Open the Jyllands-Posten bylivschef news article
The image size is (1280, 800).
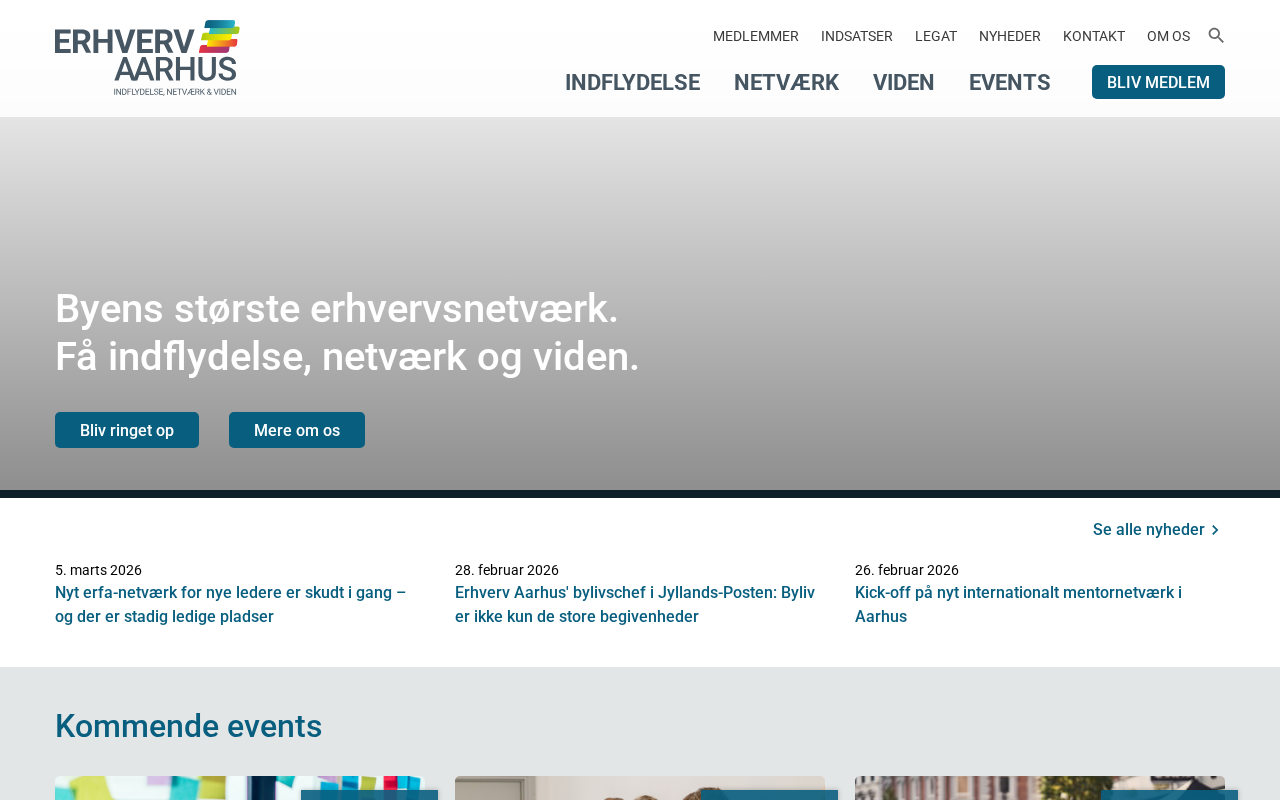(x=635, y=605)
